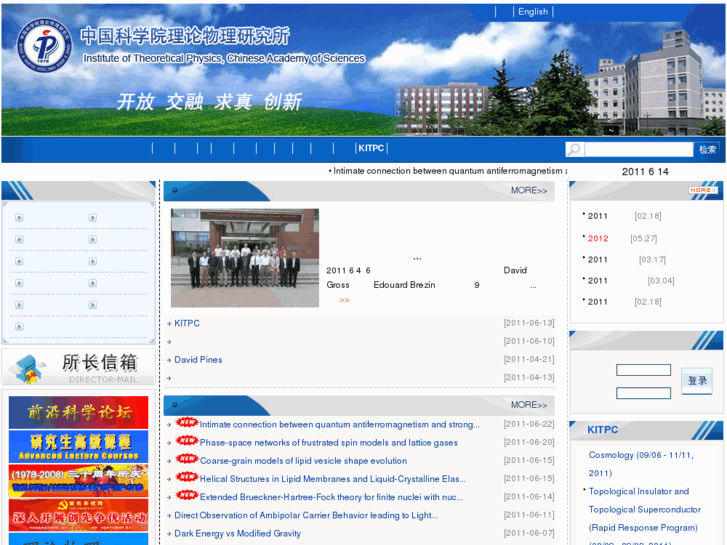Click NEW badge beside Coarse-grain models talk
Viewport: 727px width, 545px height.
coord(187,459)
